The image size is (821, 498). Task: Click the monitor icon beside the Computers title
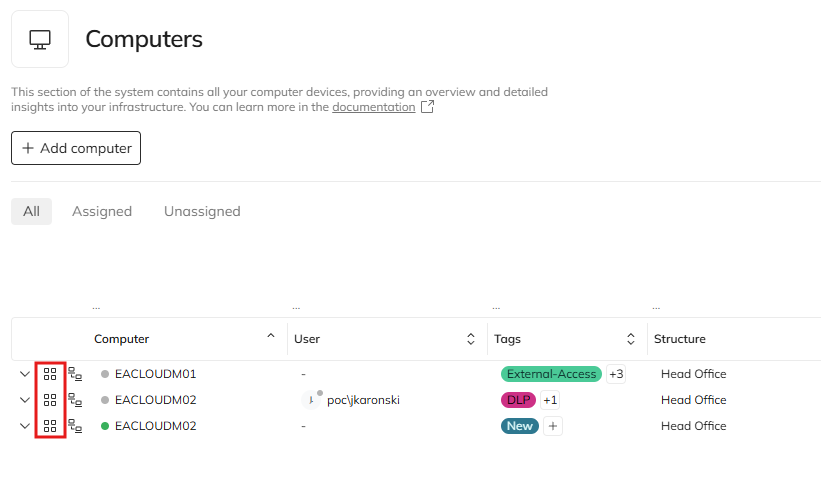click(x=40, y=40)
